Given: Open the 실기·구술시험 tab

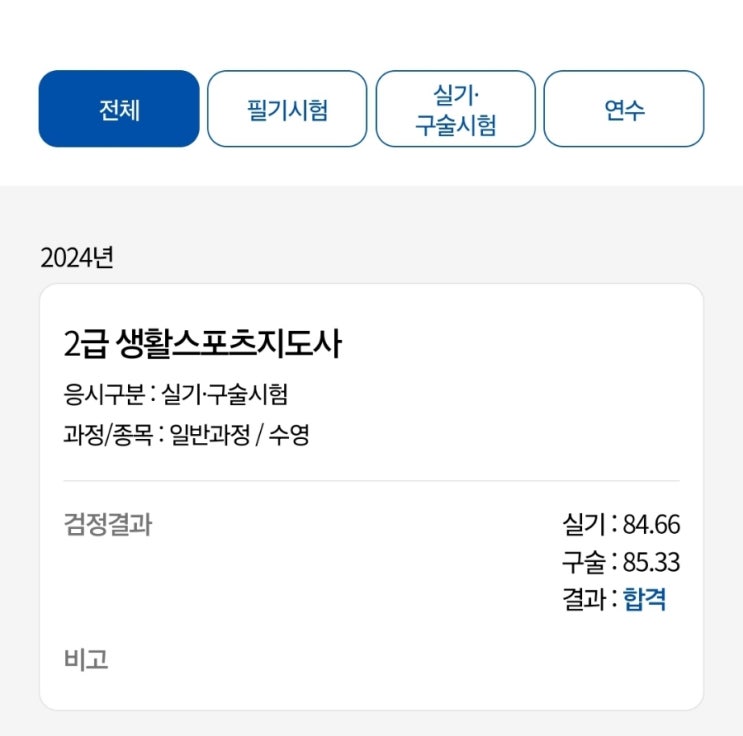Looking at the screenshot, I should [455, 109].
